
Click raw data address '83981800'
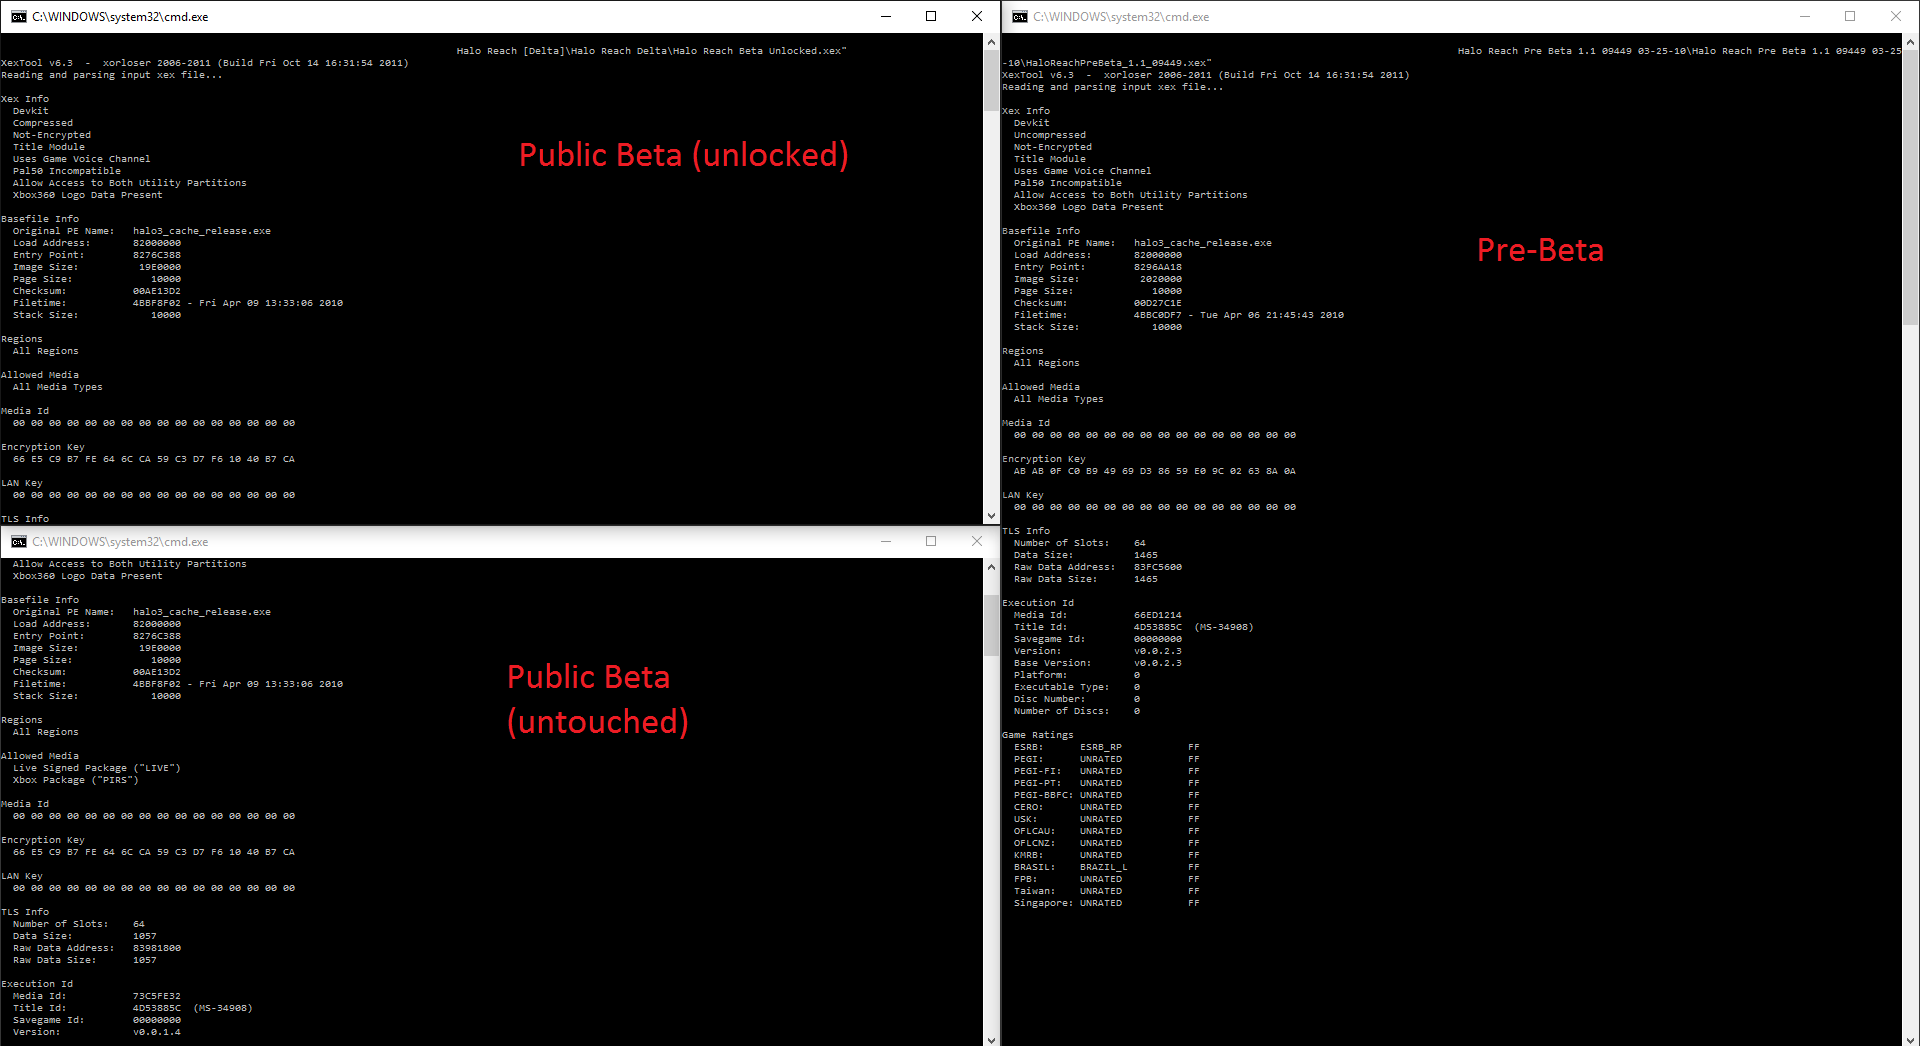[156, 948]
